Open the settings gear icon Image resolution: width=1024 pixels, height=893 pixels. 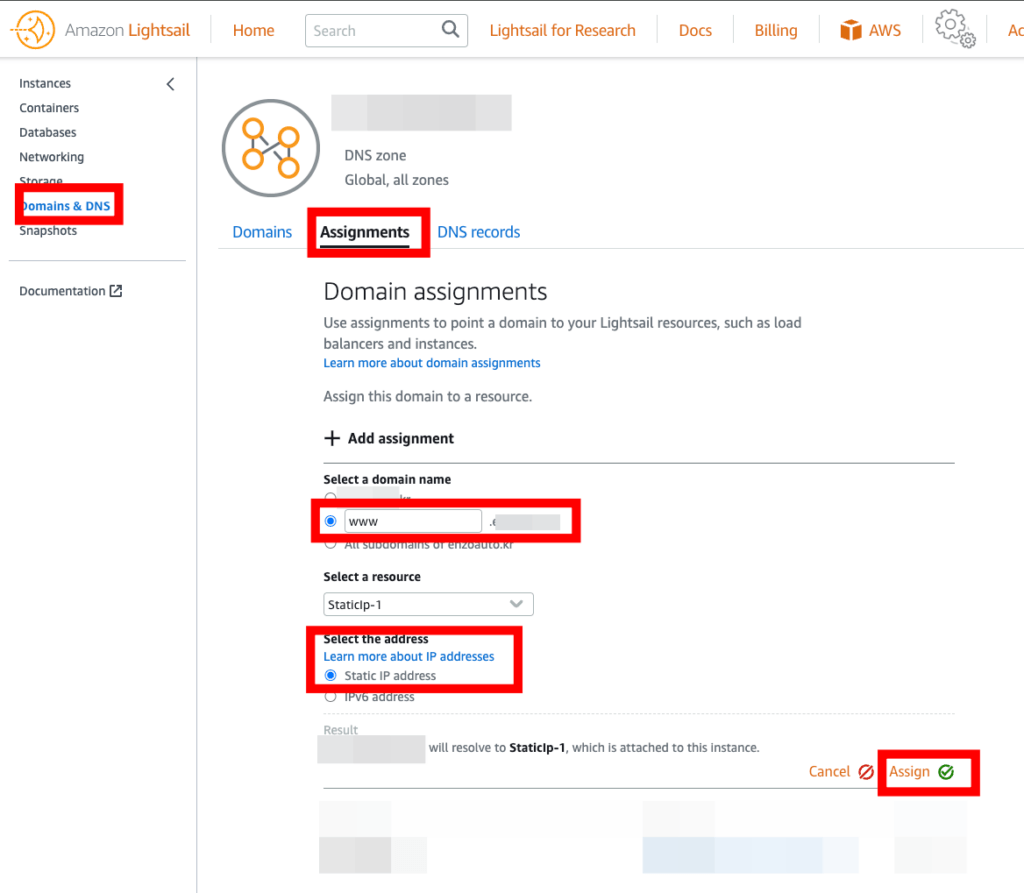pyautogui.click(x=955, y=28)
